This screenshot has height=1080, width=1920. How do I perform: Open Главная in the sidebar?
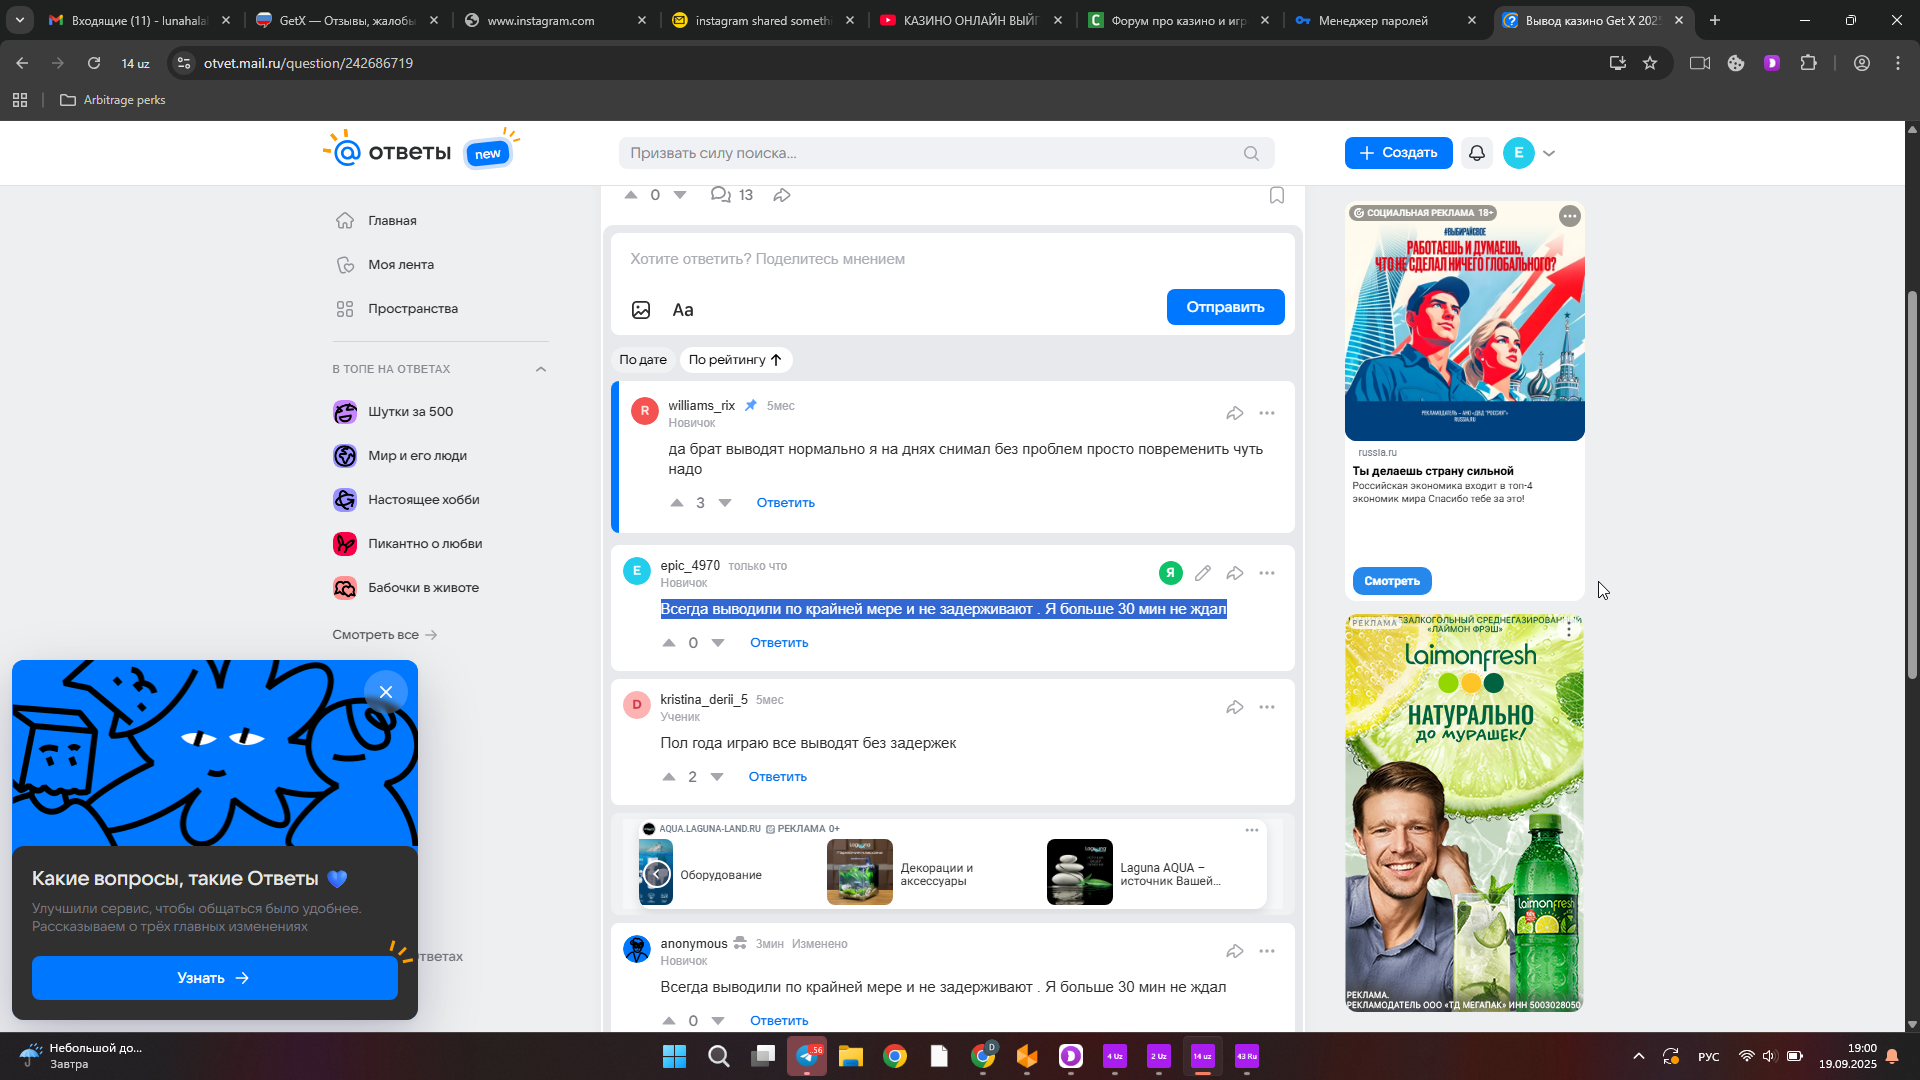coord(392,221)
